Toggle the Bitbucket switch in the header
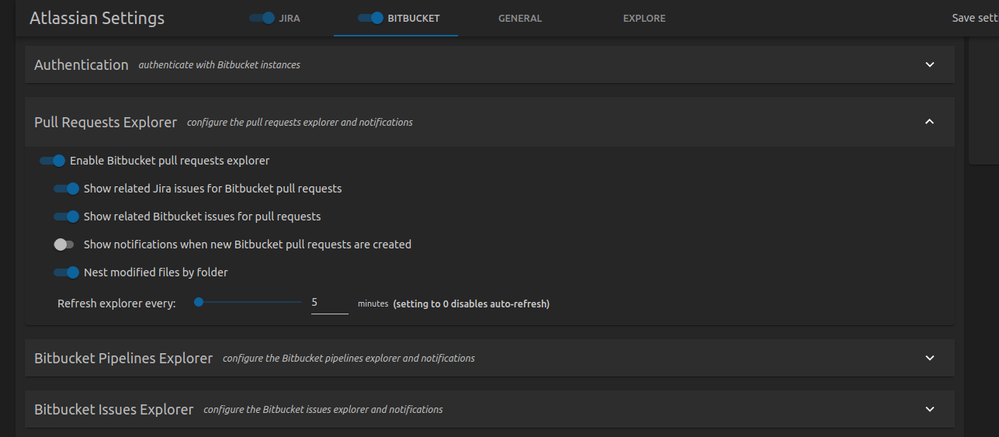The width and height of the screenshot is (999, 437). (x=370, y=18)
